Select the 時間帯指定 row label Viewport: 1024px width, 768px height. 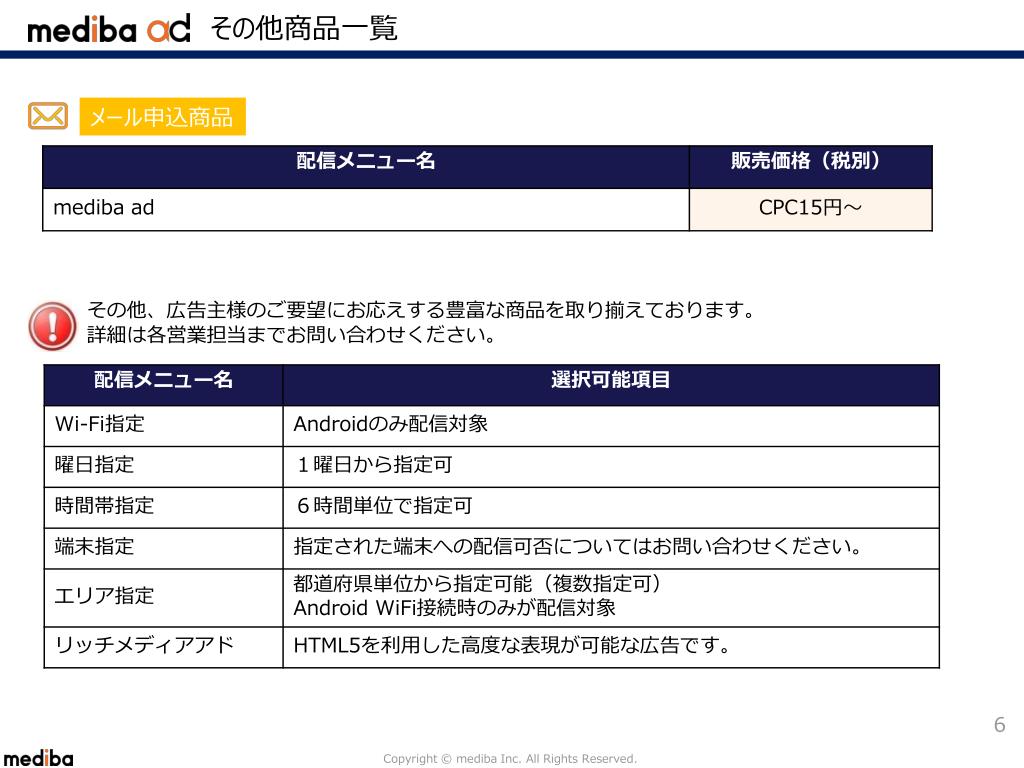pyautogui.click(x=163, y=507)
